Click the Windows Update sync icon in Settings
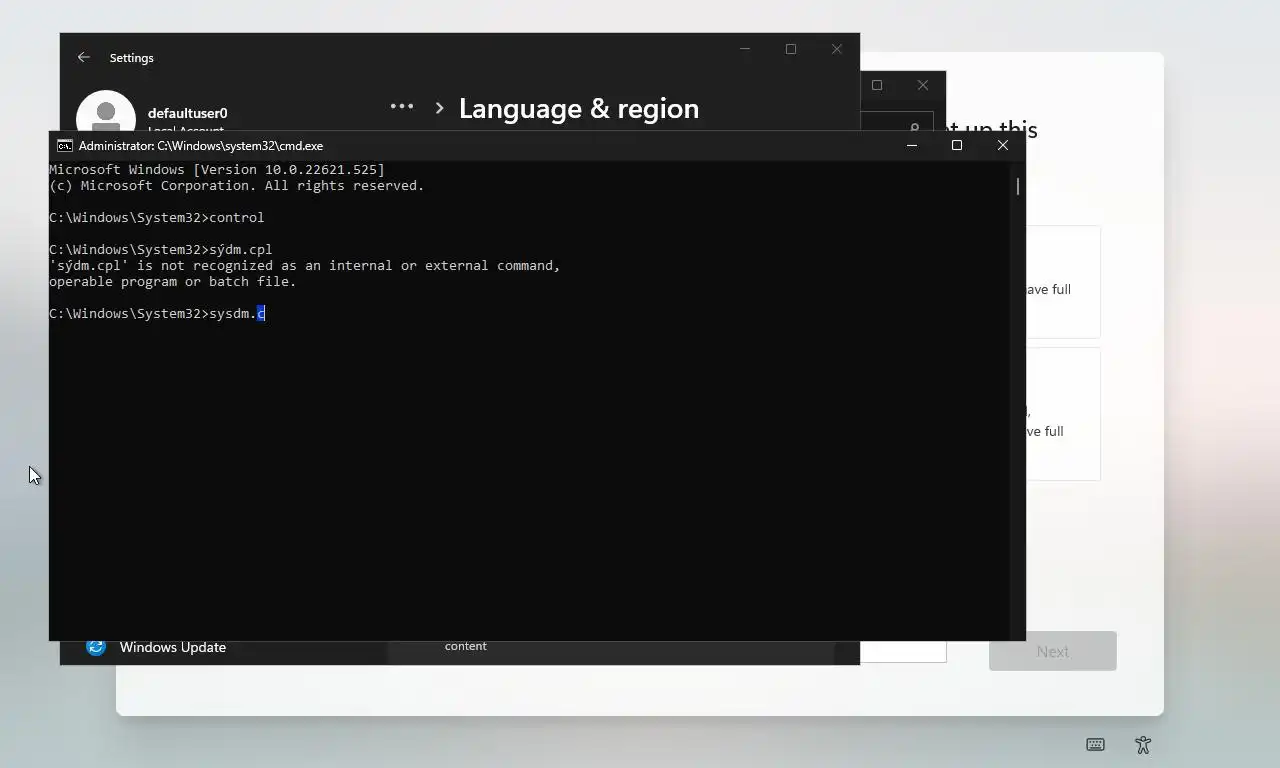The height and width of the screenshot is (768, 1280). click(x=96, y=647)
